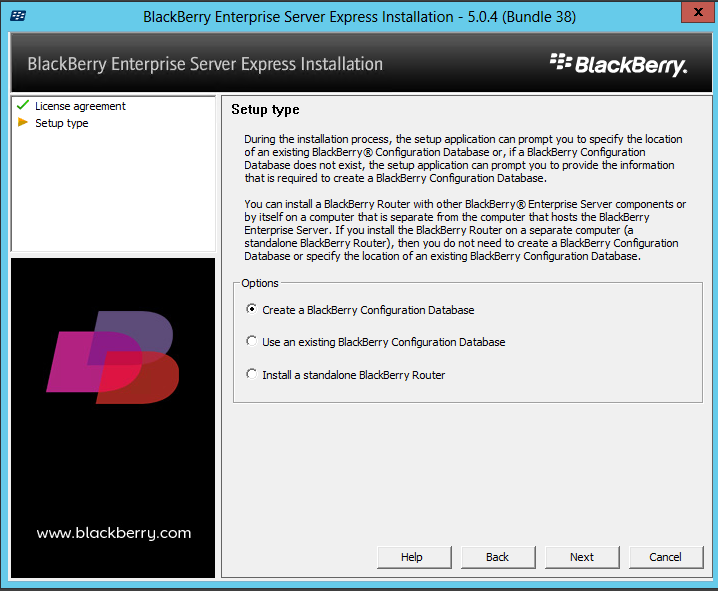Click the BlackBerry logo in header

(619, 64)
